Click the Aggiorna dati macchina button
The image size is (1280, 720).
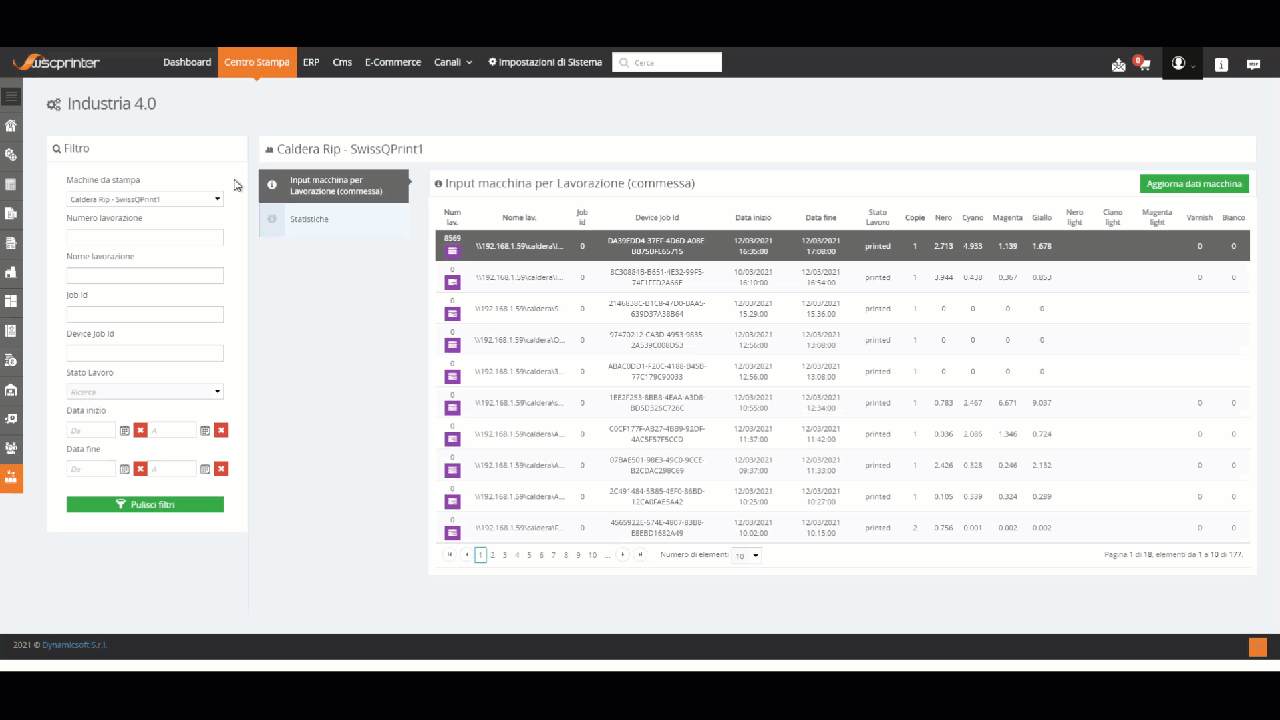(1194, 184)
